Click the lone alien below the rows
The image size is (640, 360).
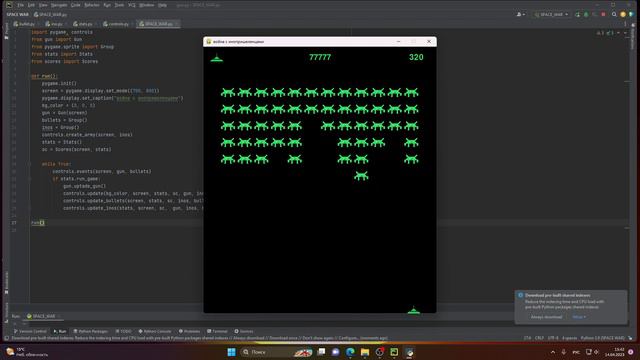click(361, 176)
